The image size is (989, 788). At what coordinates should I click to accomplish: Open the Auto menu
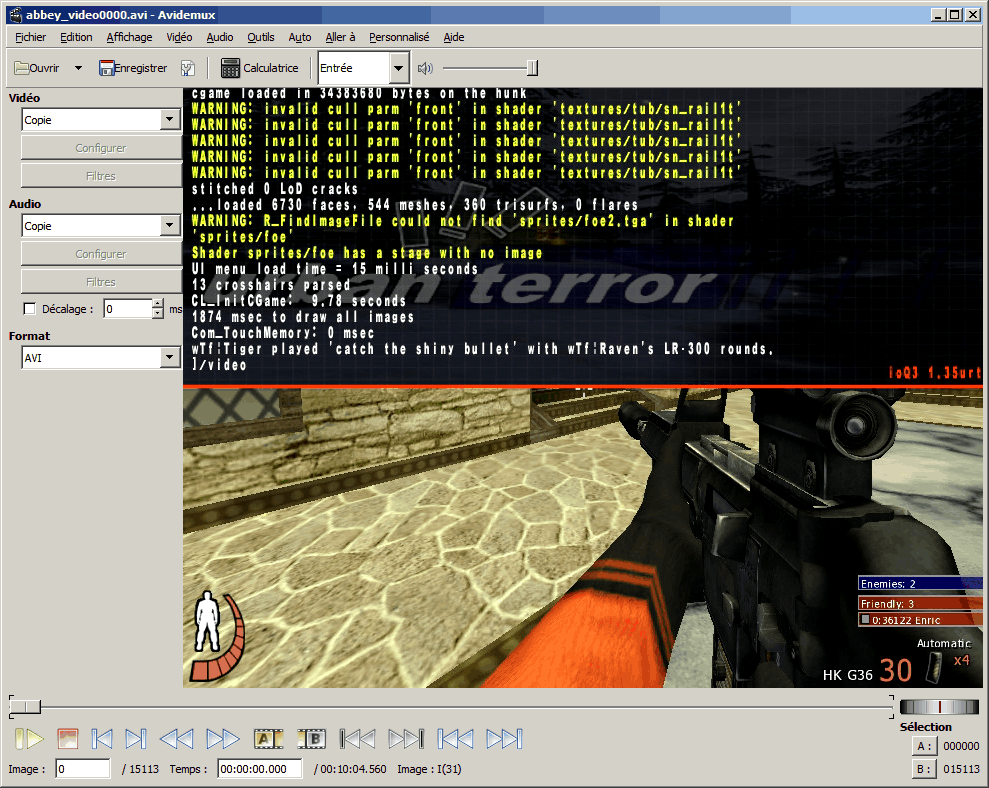pos(300,37)
